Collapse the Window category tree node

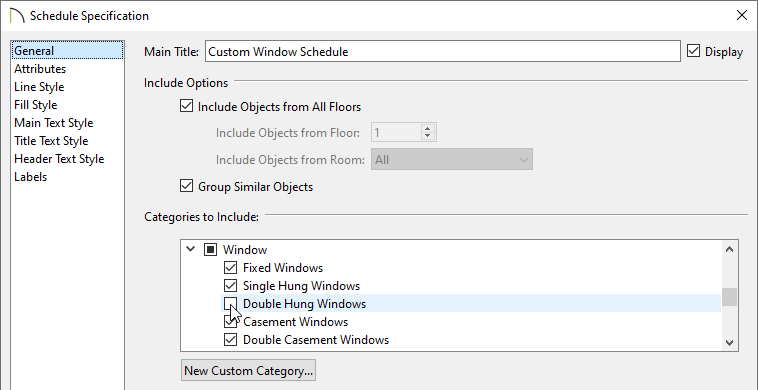[190, 249]
